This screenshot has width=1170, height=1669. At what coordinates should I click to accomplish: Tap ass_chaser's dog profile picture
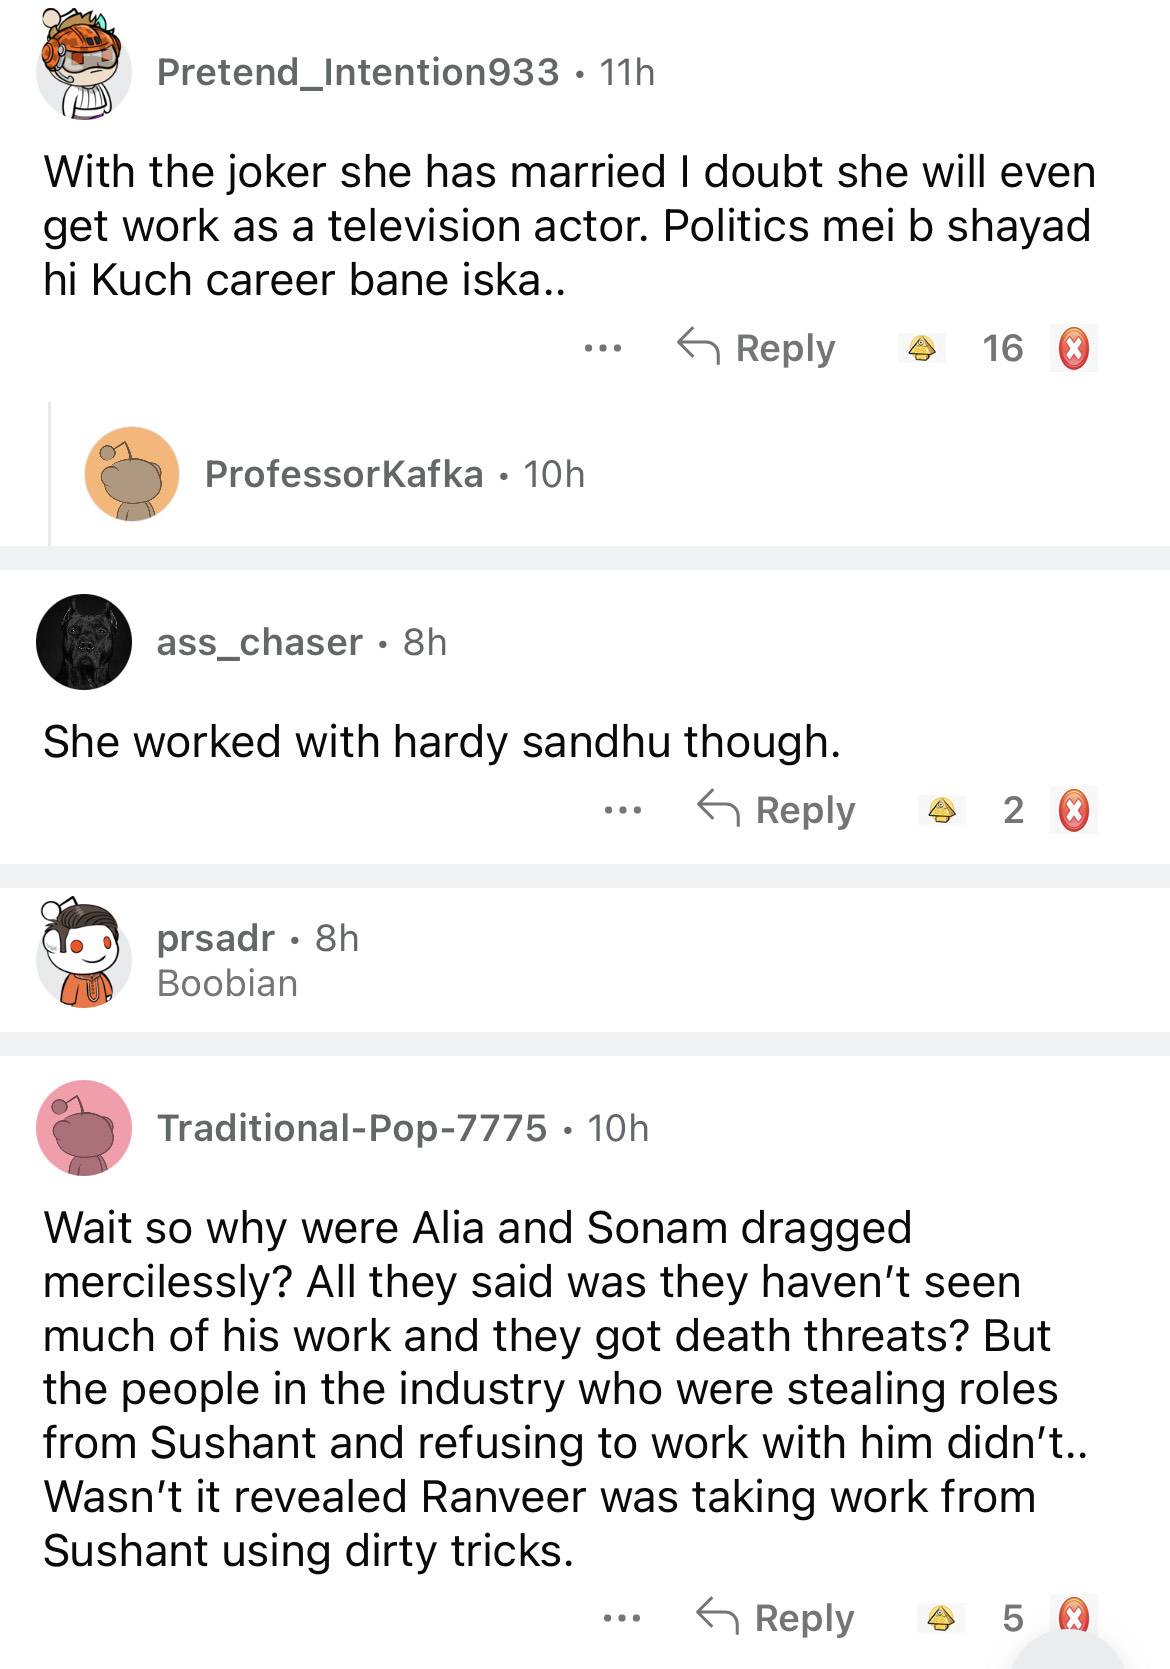(x=84, y=642)
